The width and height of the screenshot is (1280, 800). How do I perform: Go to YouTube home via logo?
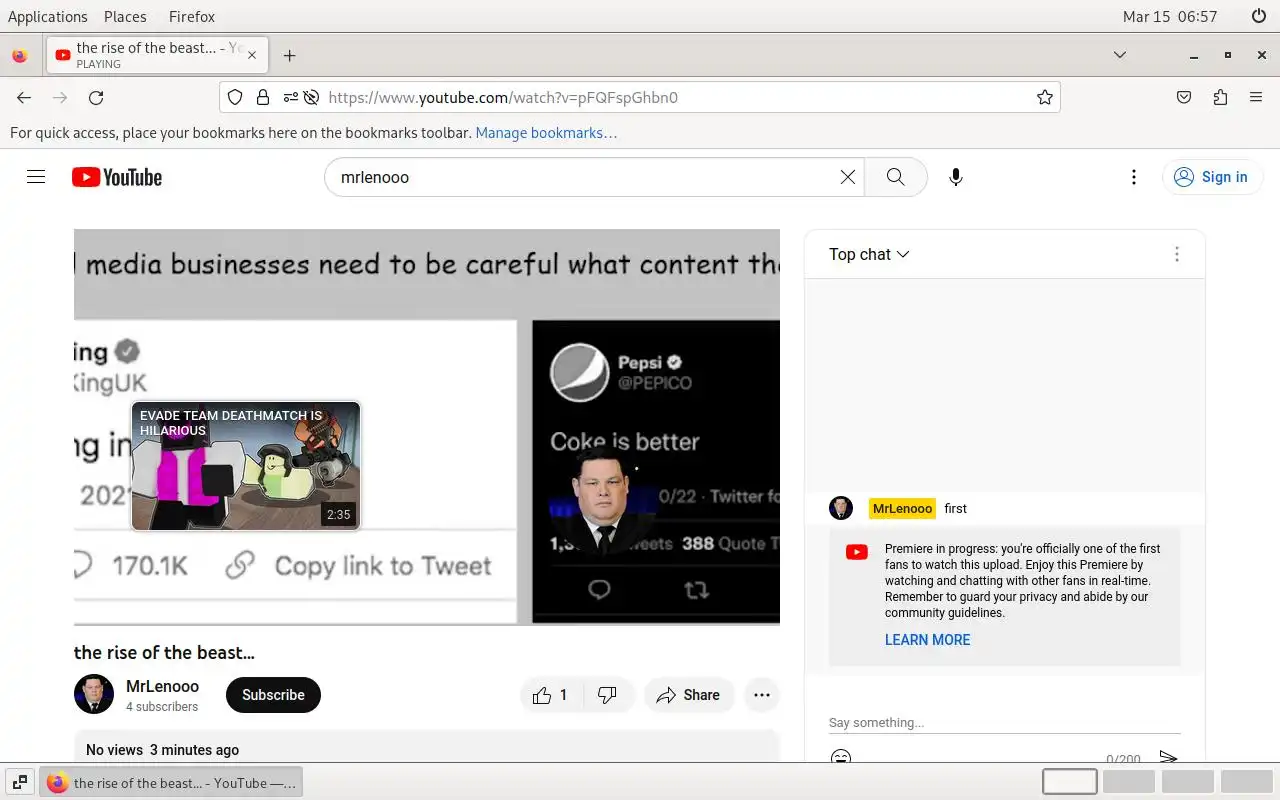click(x=117, y=177)
